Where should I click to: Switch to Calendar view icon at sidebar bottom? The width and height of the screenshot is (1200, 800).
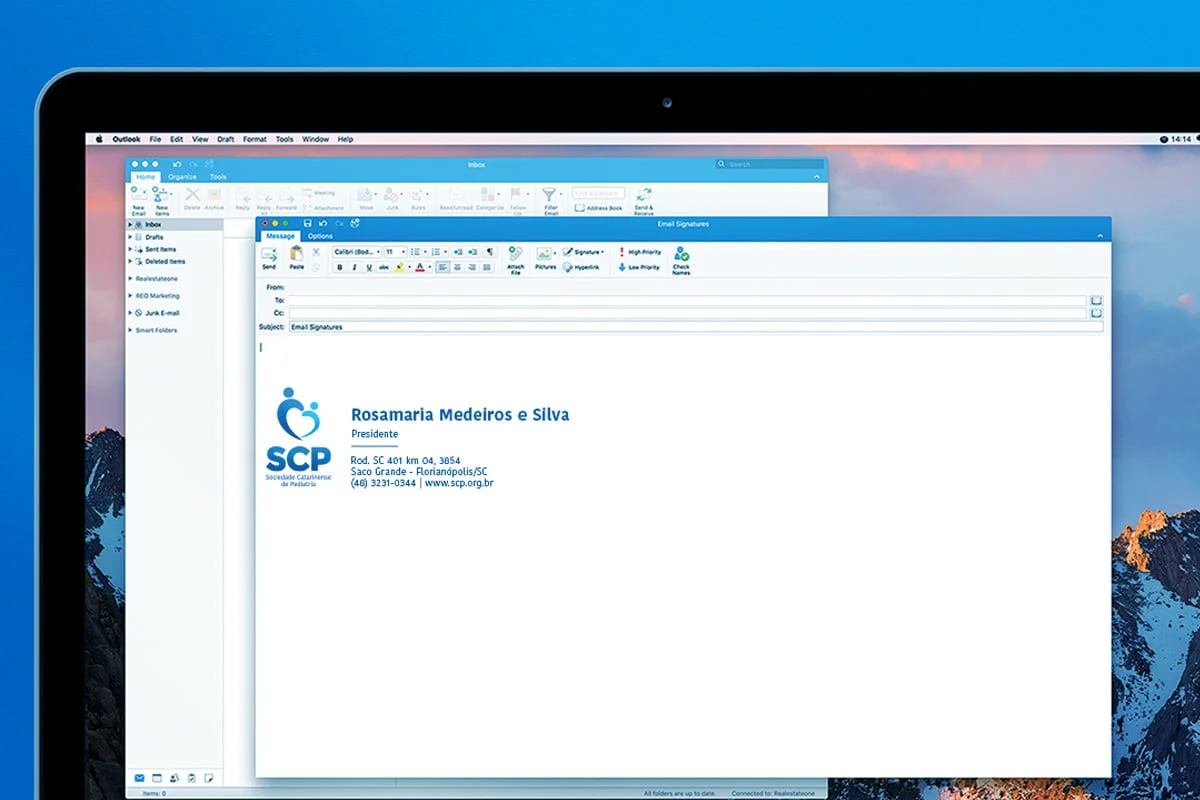pyautogui.click(x=157, y=777)
